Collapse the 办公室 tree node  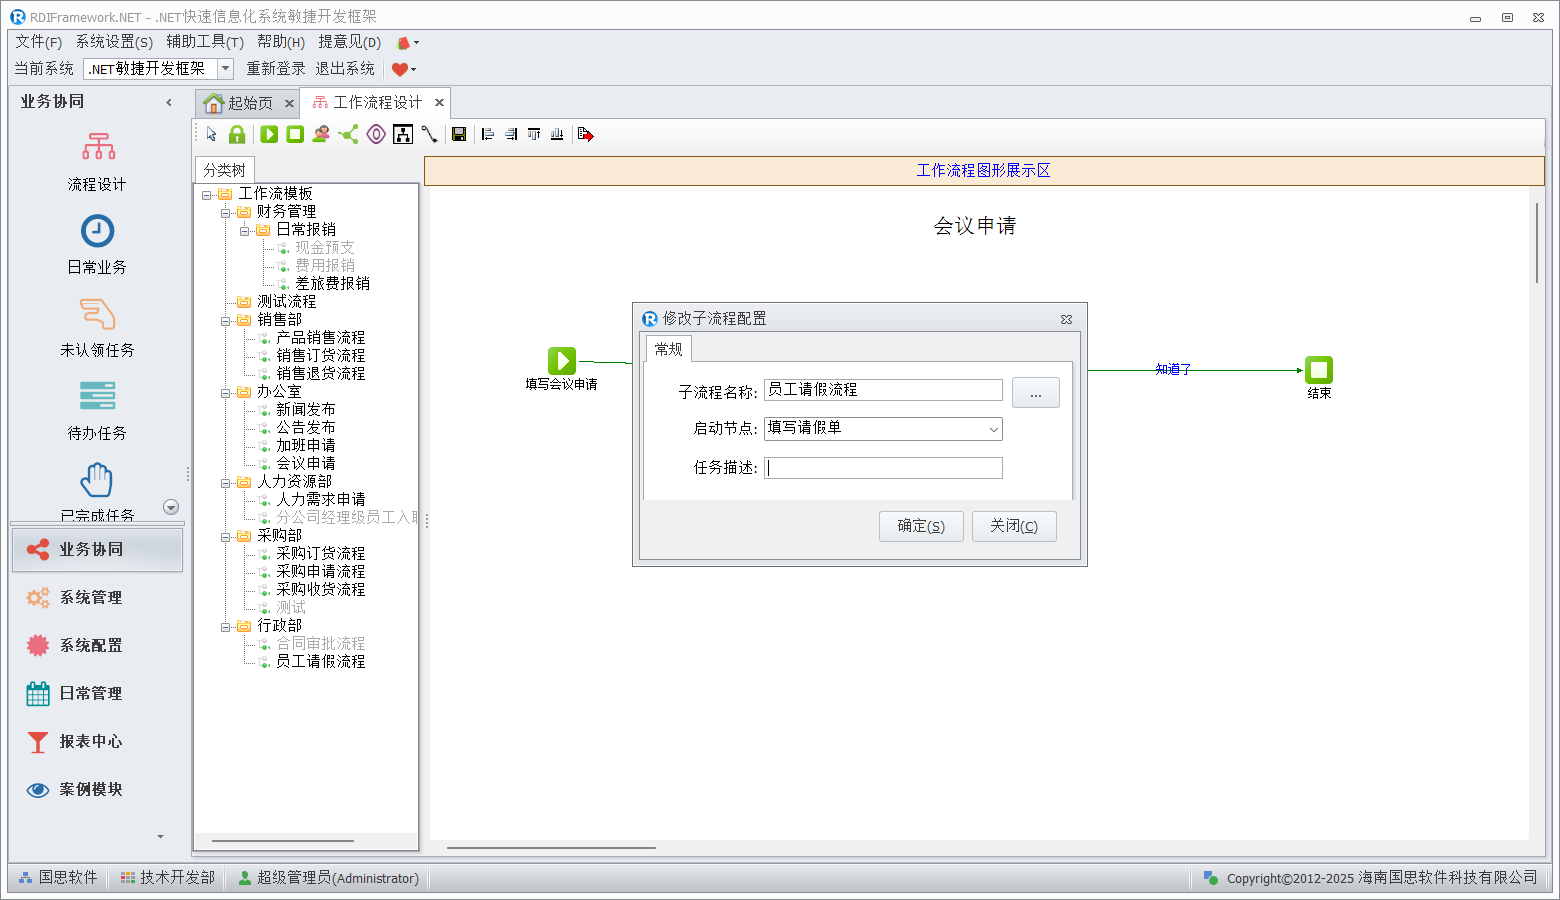pyautogui.click(x=226, y=392)
